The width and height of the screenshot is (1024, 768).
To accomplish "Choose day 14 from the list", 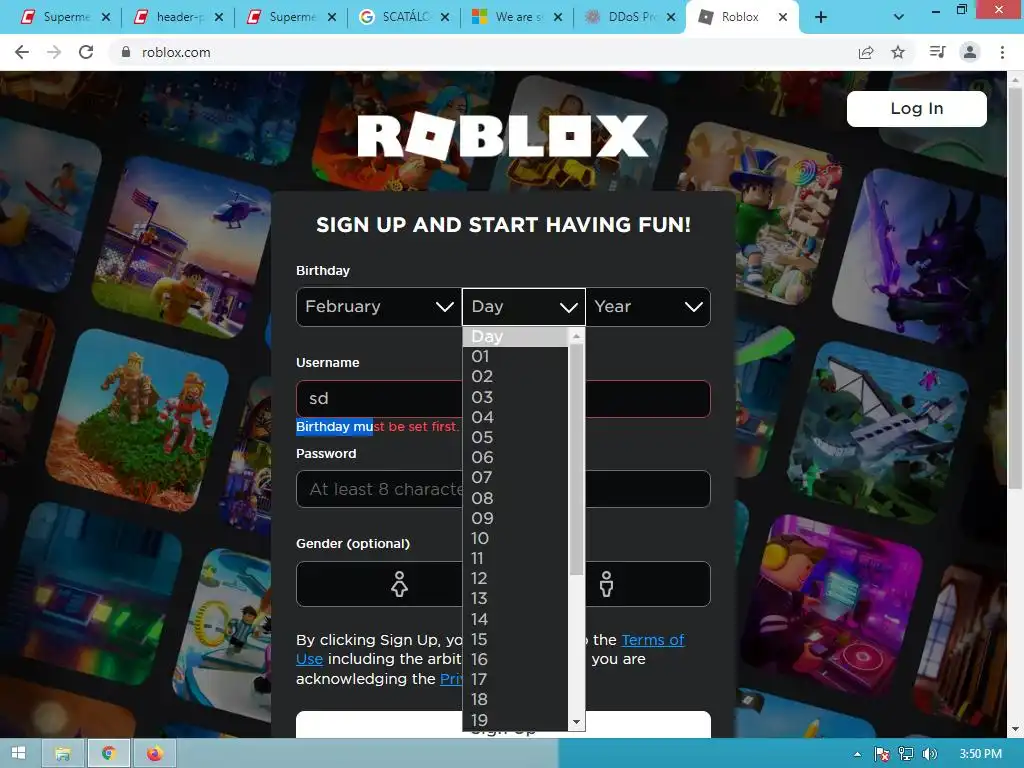I will coord(516,619).
